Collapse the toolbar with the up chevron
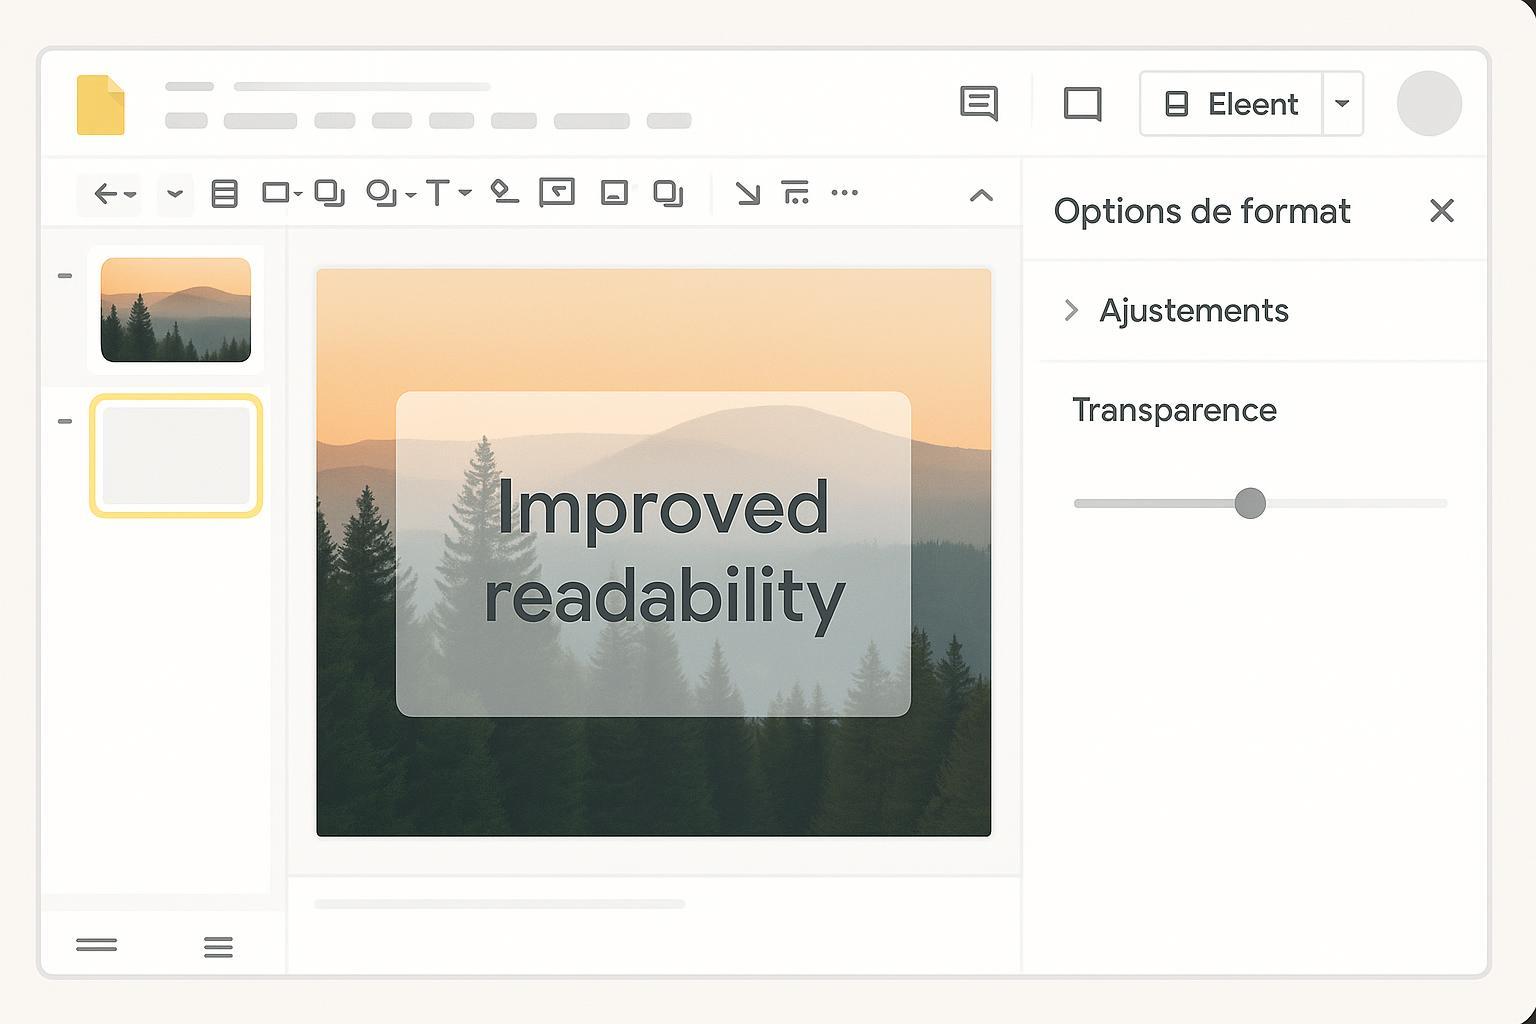This screenshot has height=1024, width=1536. [x=981, y=195]
